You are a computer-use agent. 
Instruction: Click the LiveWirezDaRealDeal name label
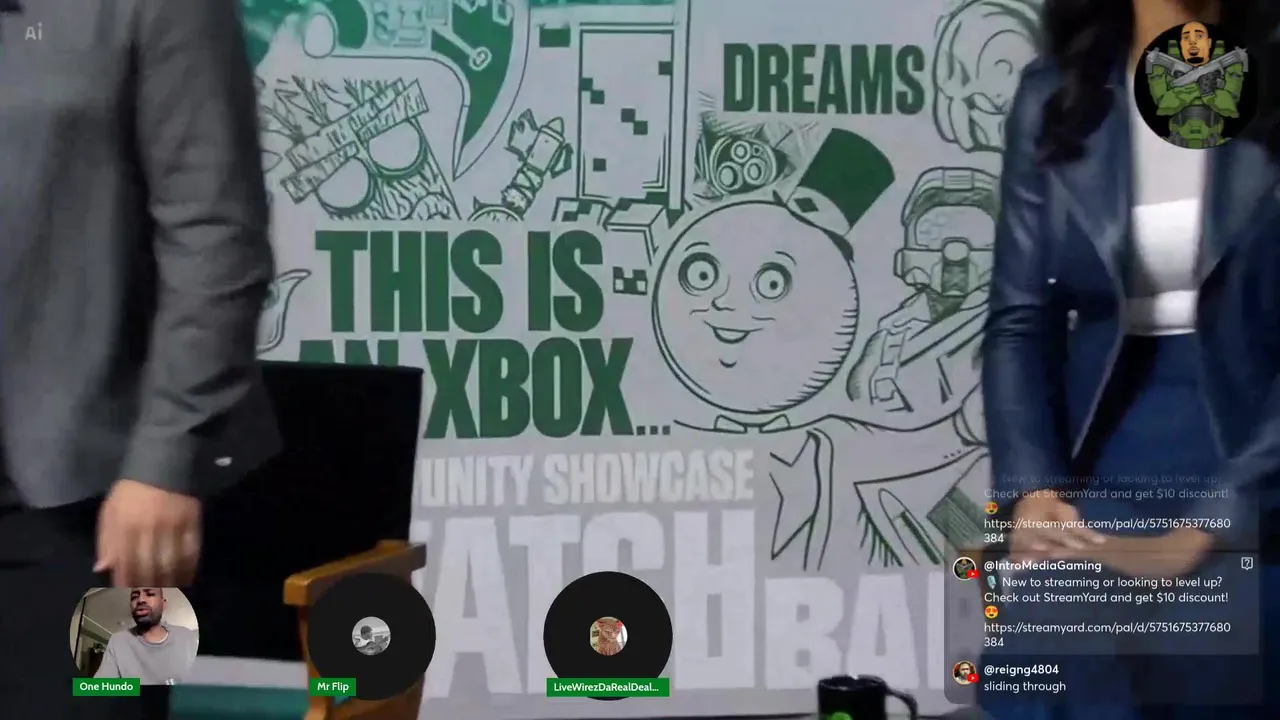608,687
